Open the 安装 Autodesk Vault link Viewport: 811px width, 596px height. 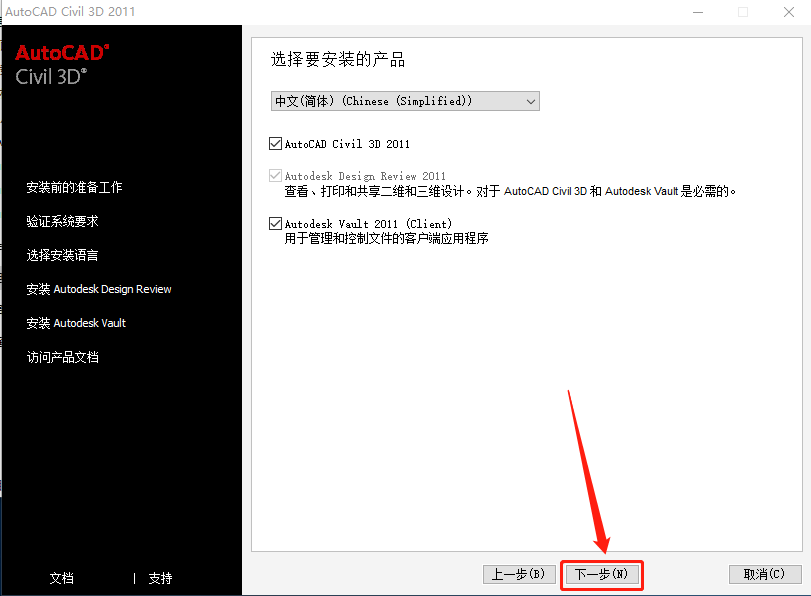coord(76,323)
